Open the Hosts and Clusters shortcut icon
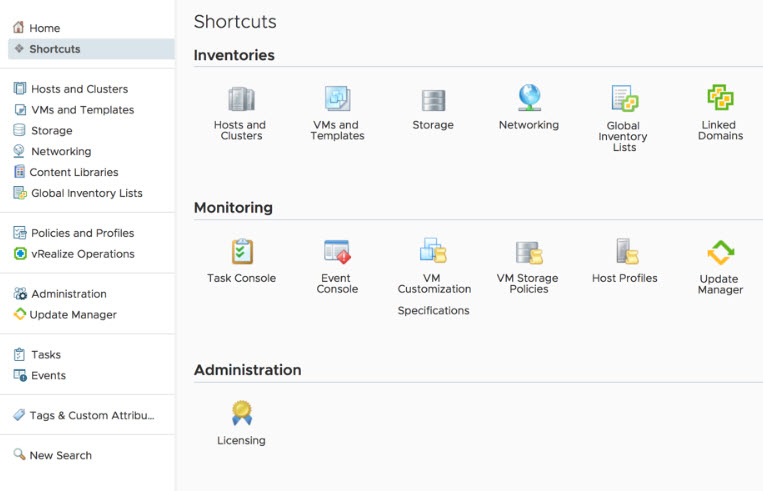 coord(241,99)
